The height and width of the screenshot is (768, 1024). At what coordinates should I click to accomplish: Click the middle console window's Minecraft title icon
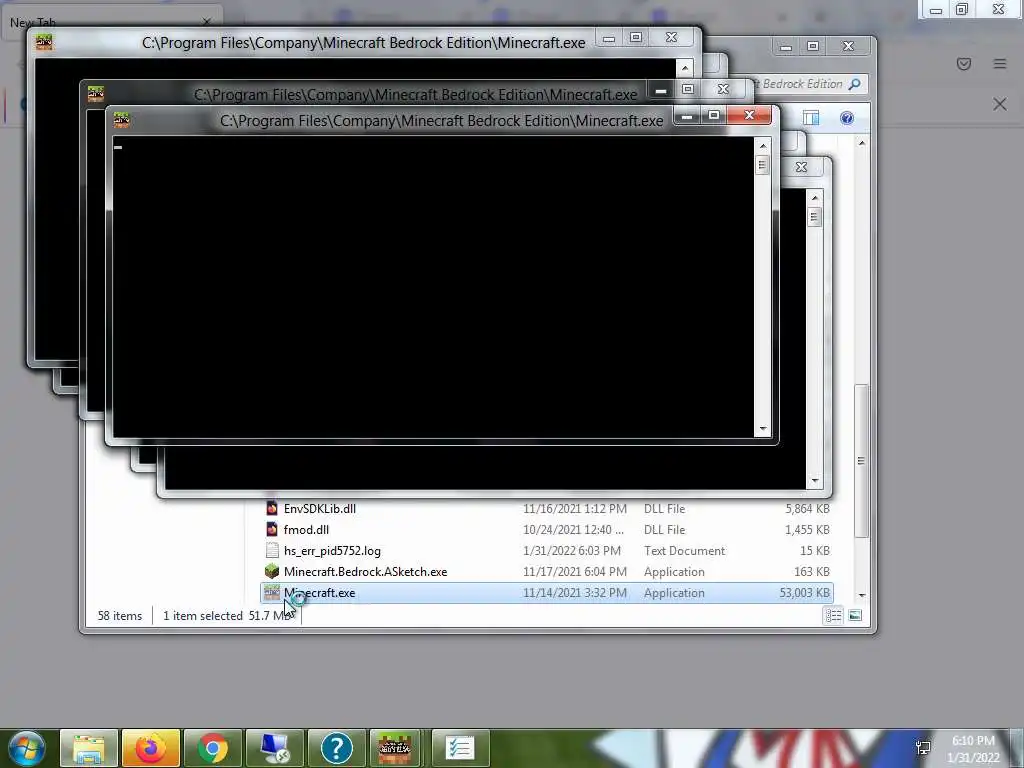[x=96, y=94]
